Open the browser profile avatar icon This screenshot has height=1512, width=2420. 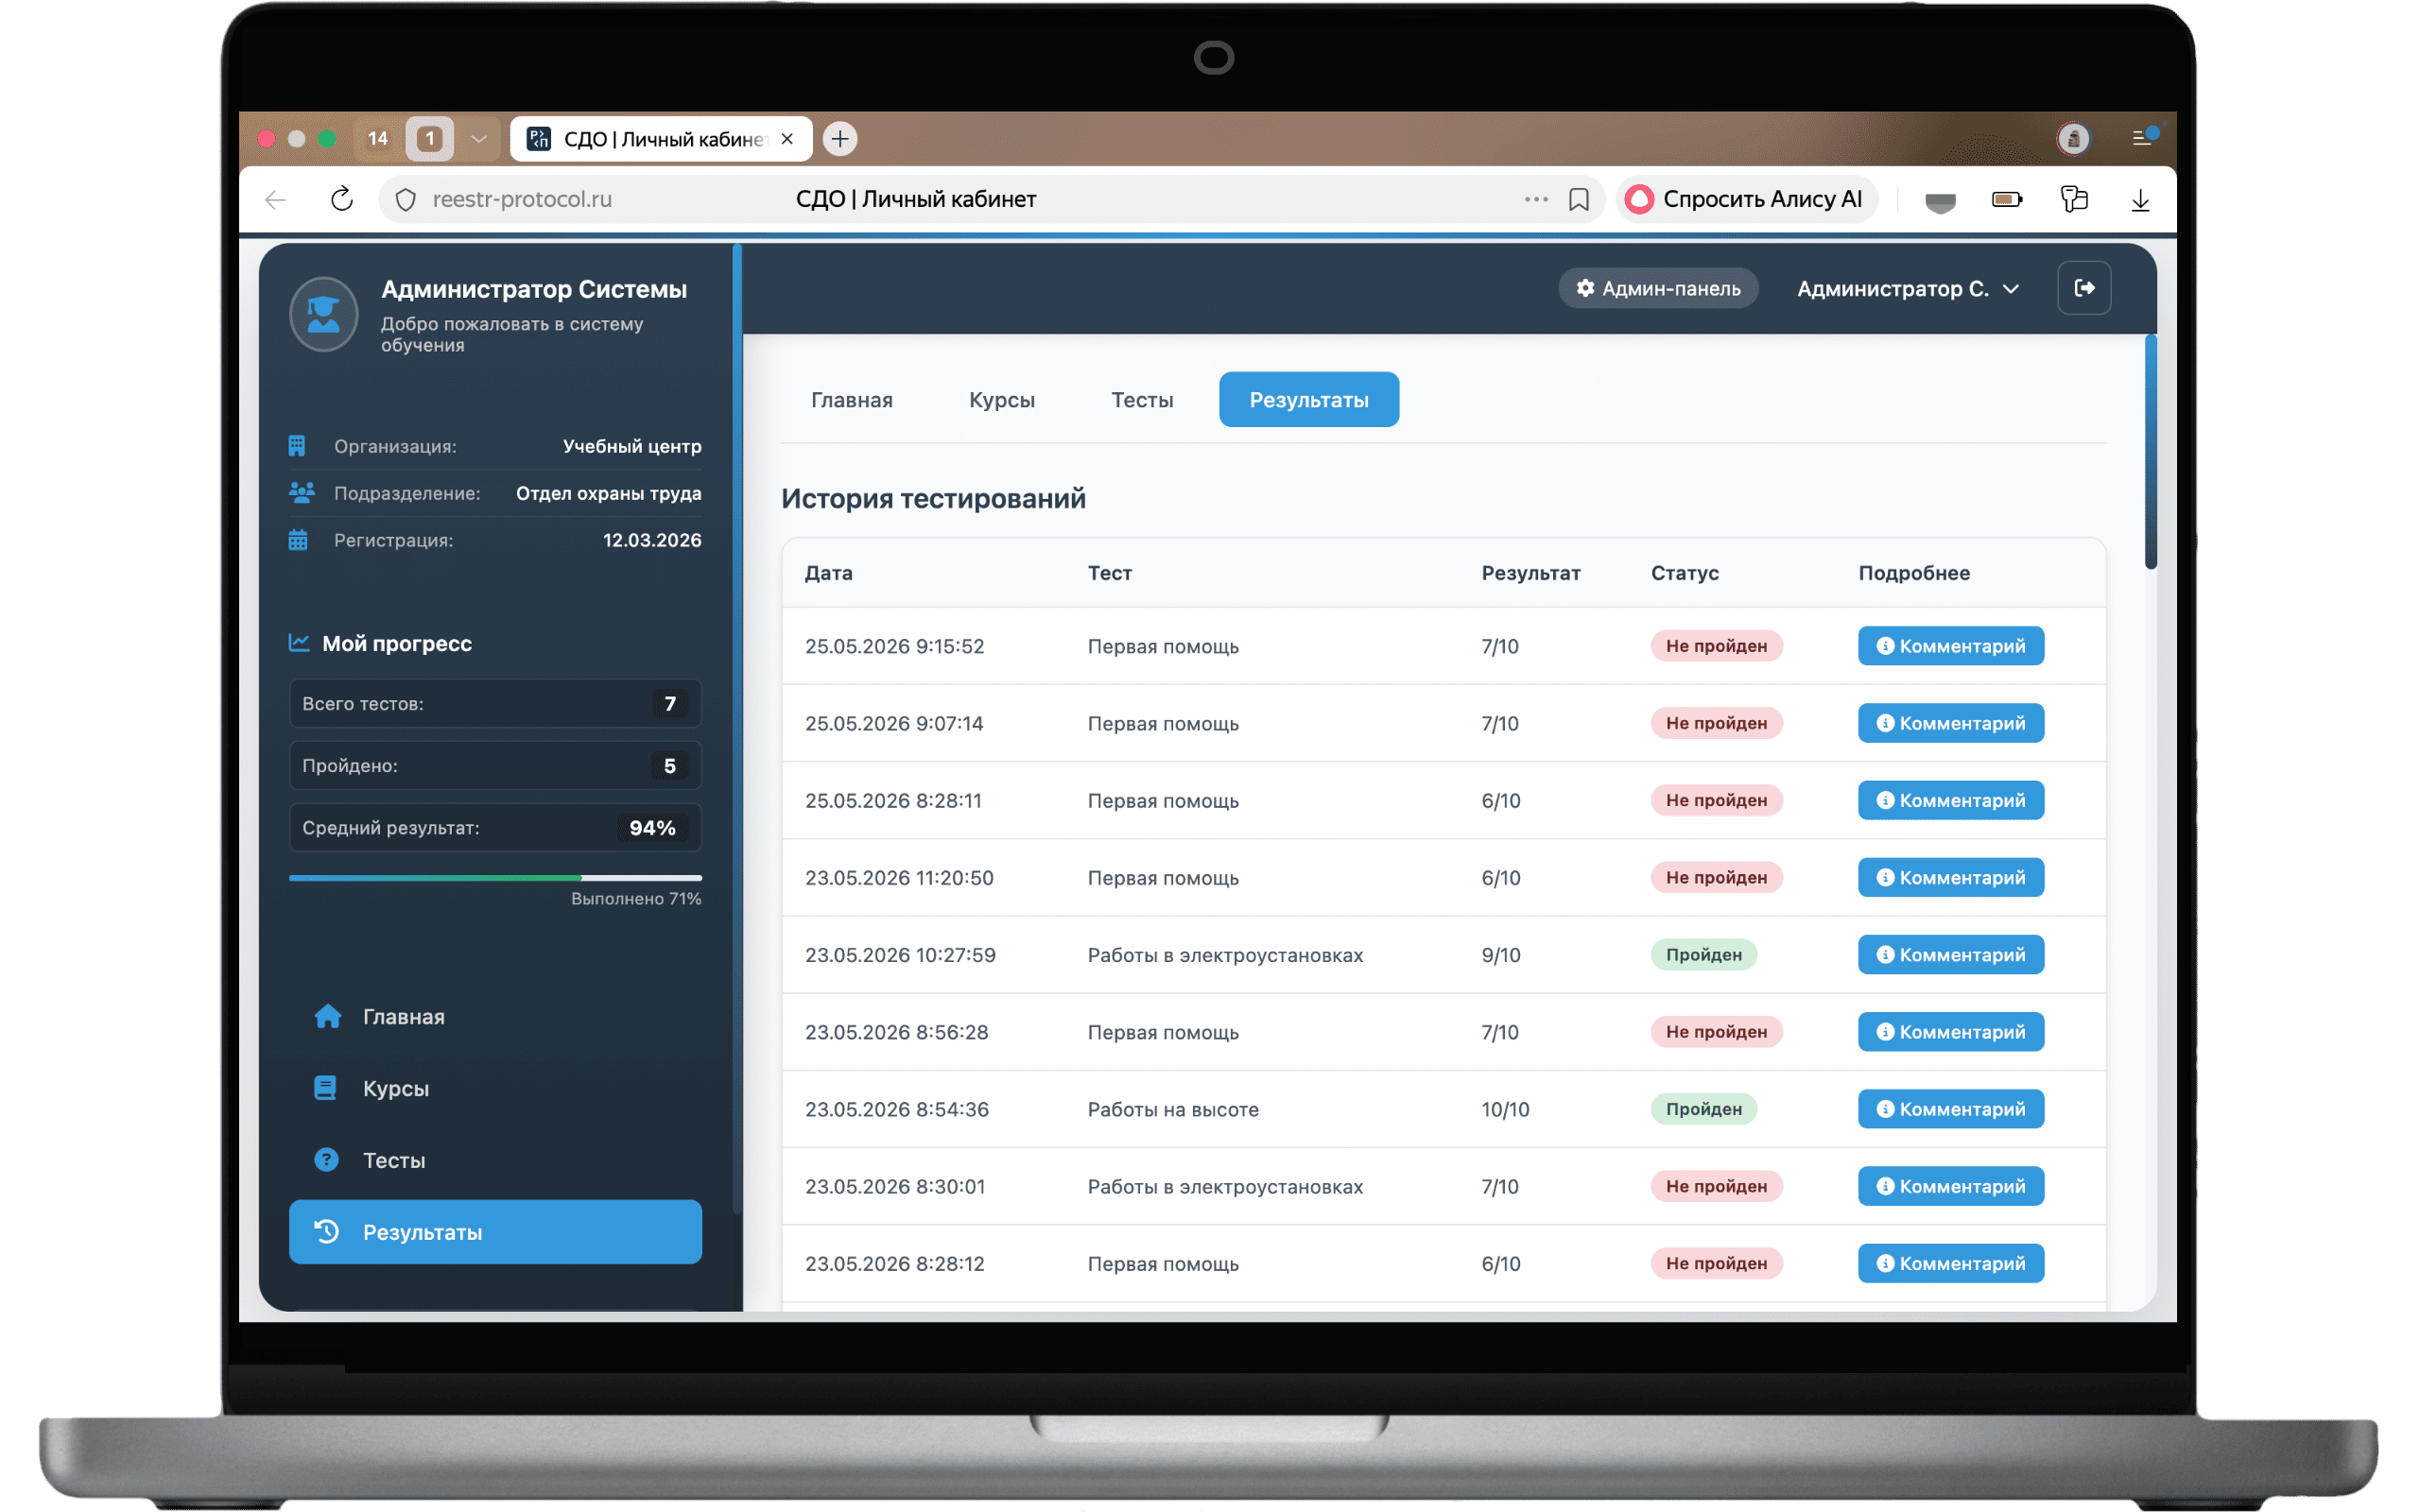click(x=2072, y=138)
